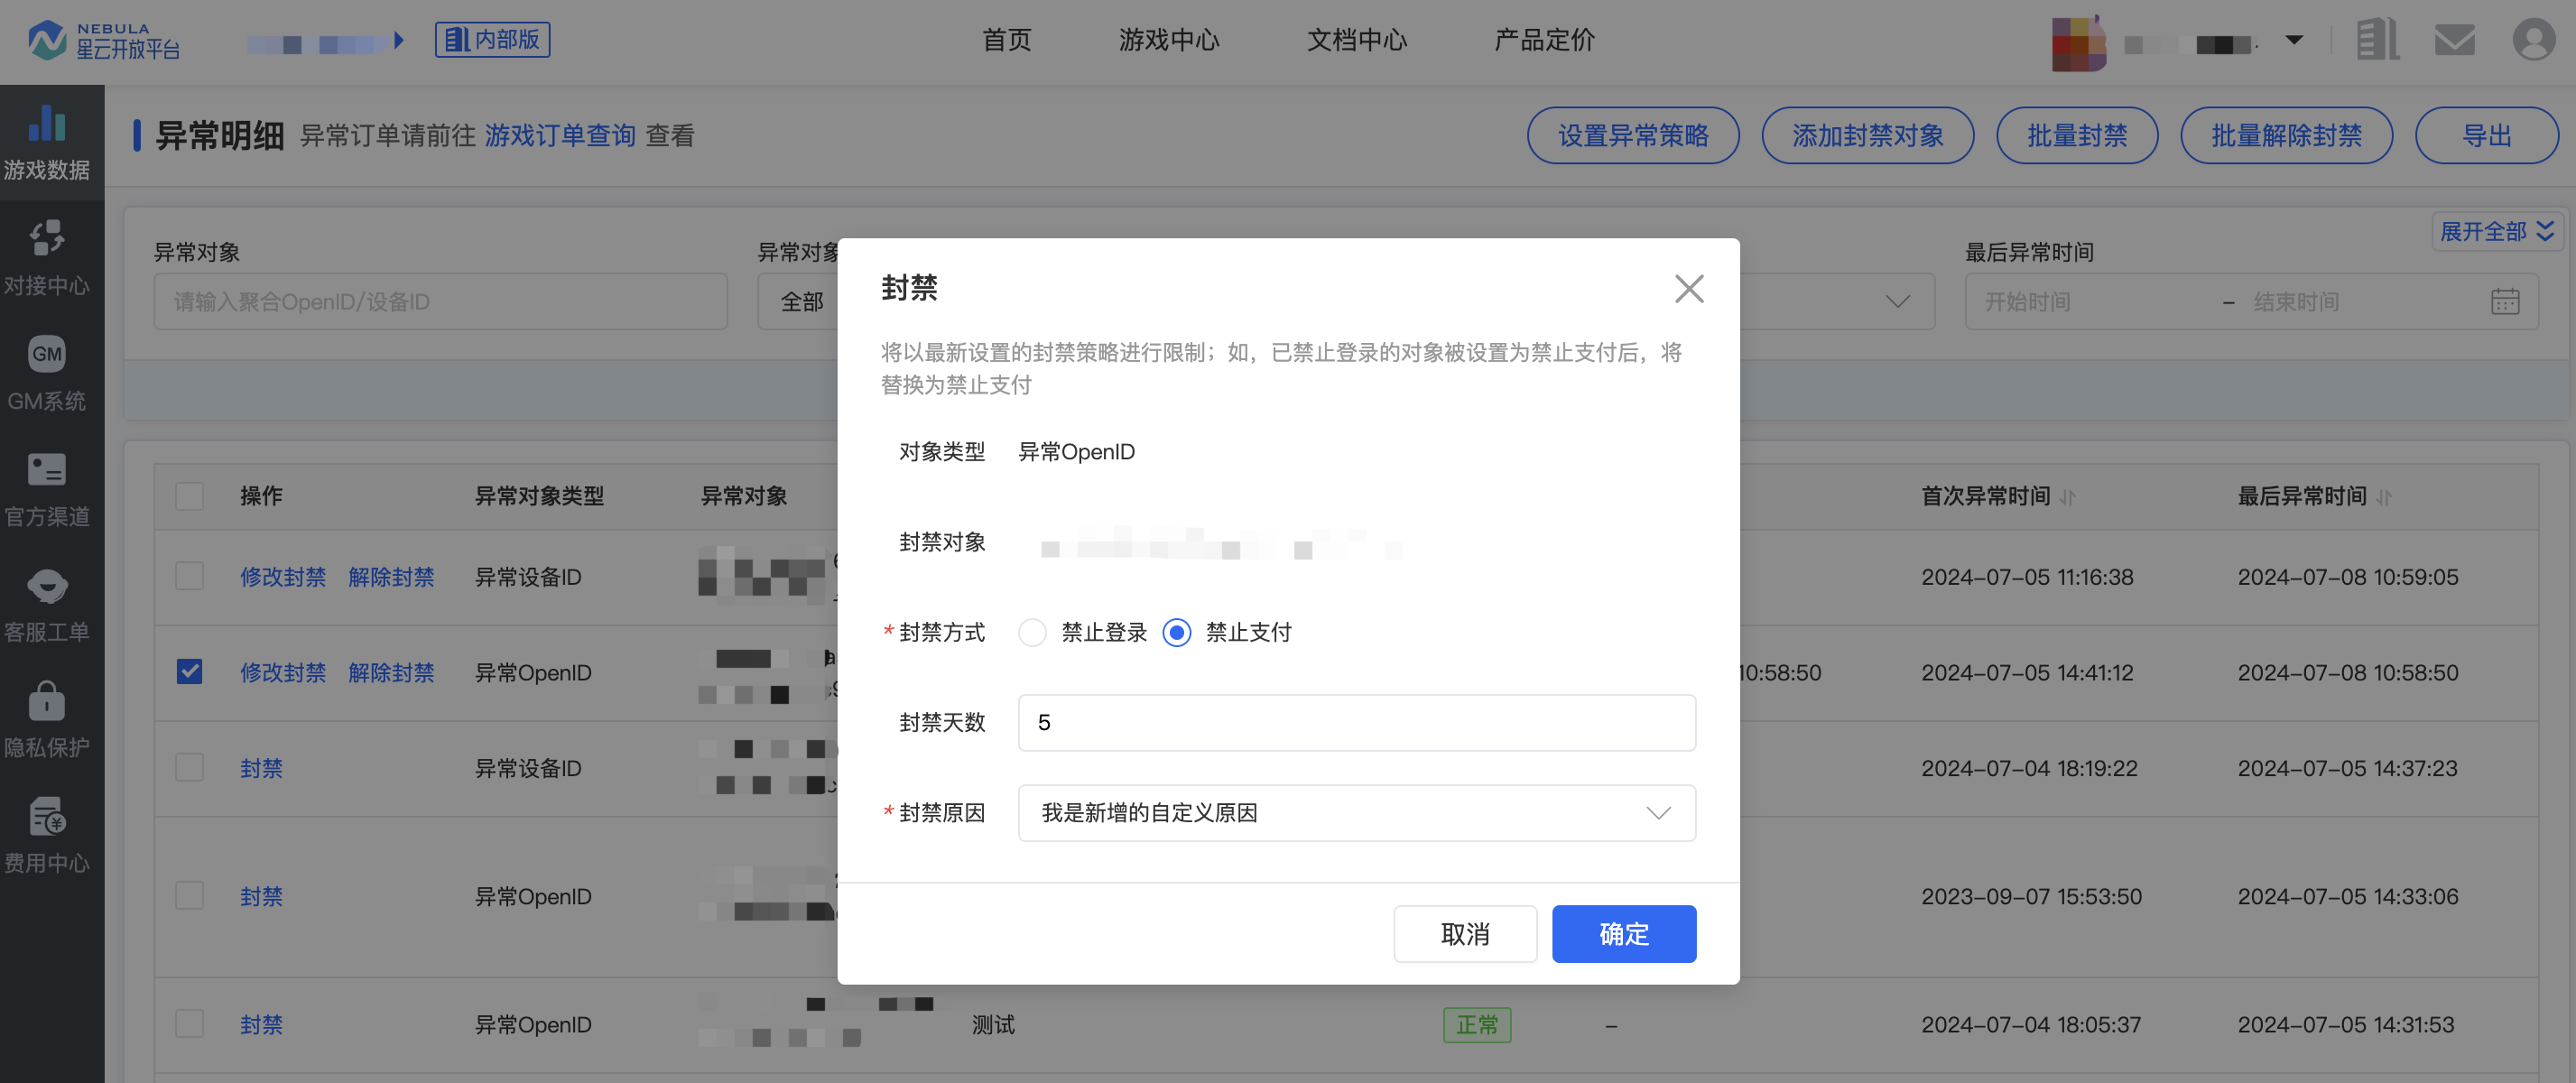Toggle the select-all checkbox in table header
Image resolution: width=2576 pixels, height=1083 pixels.
coord(189,496)
